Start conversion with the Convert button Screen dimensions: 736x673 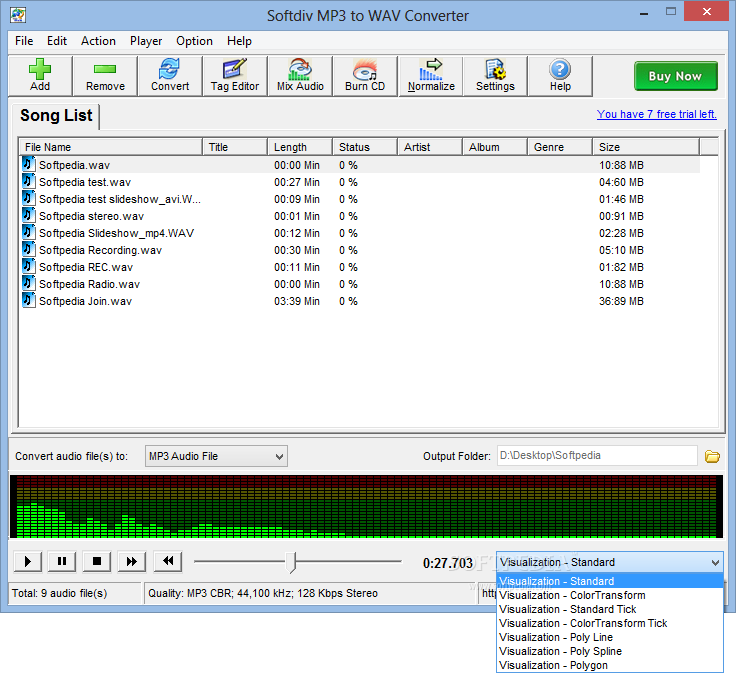(x=170, y=76)
